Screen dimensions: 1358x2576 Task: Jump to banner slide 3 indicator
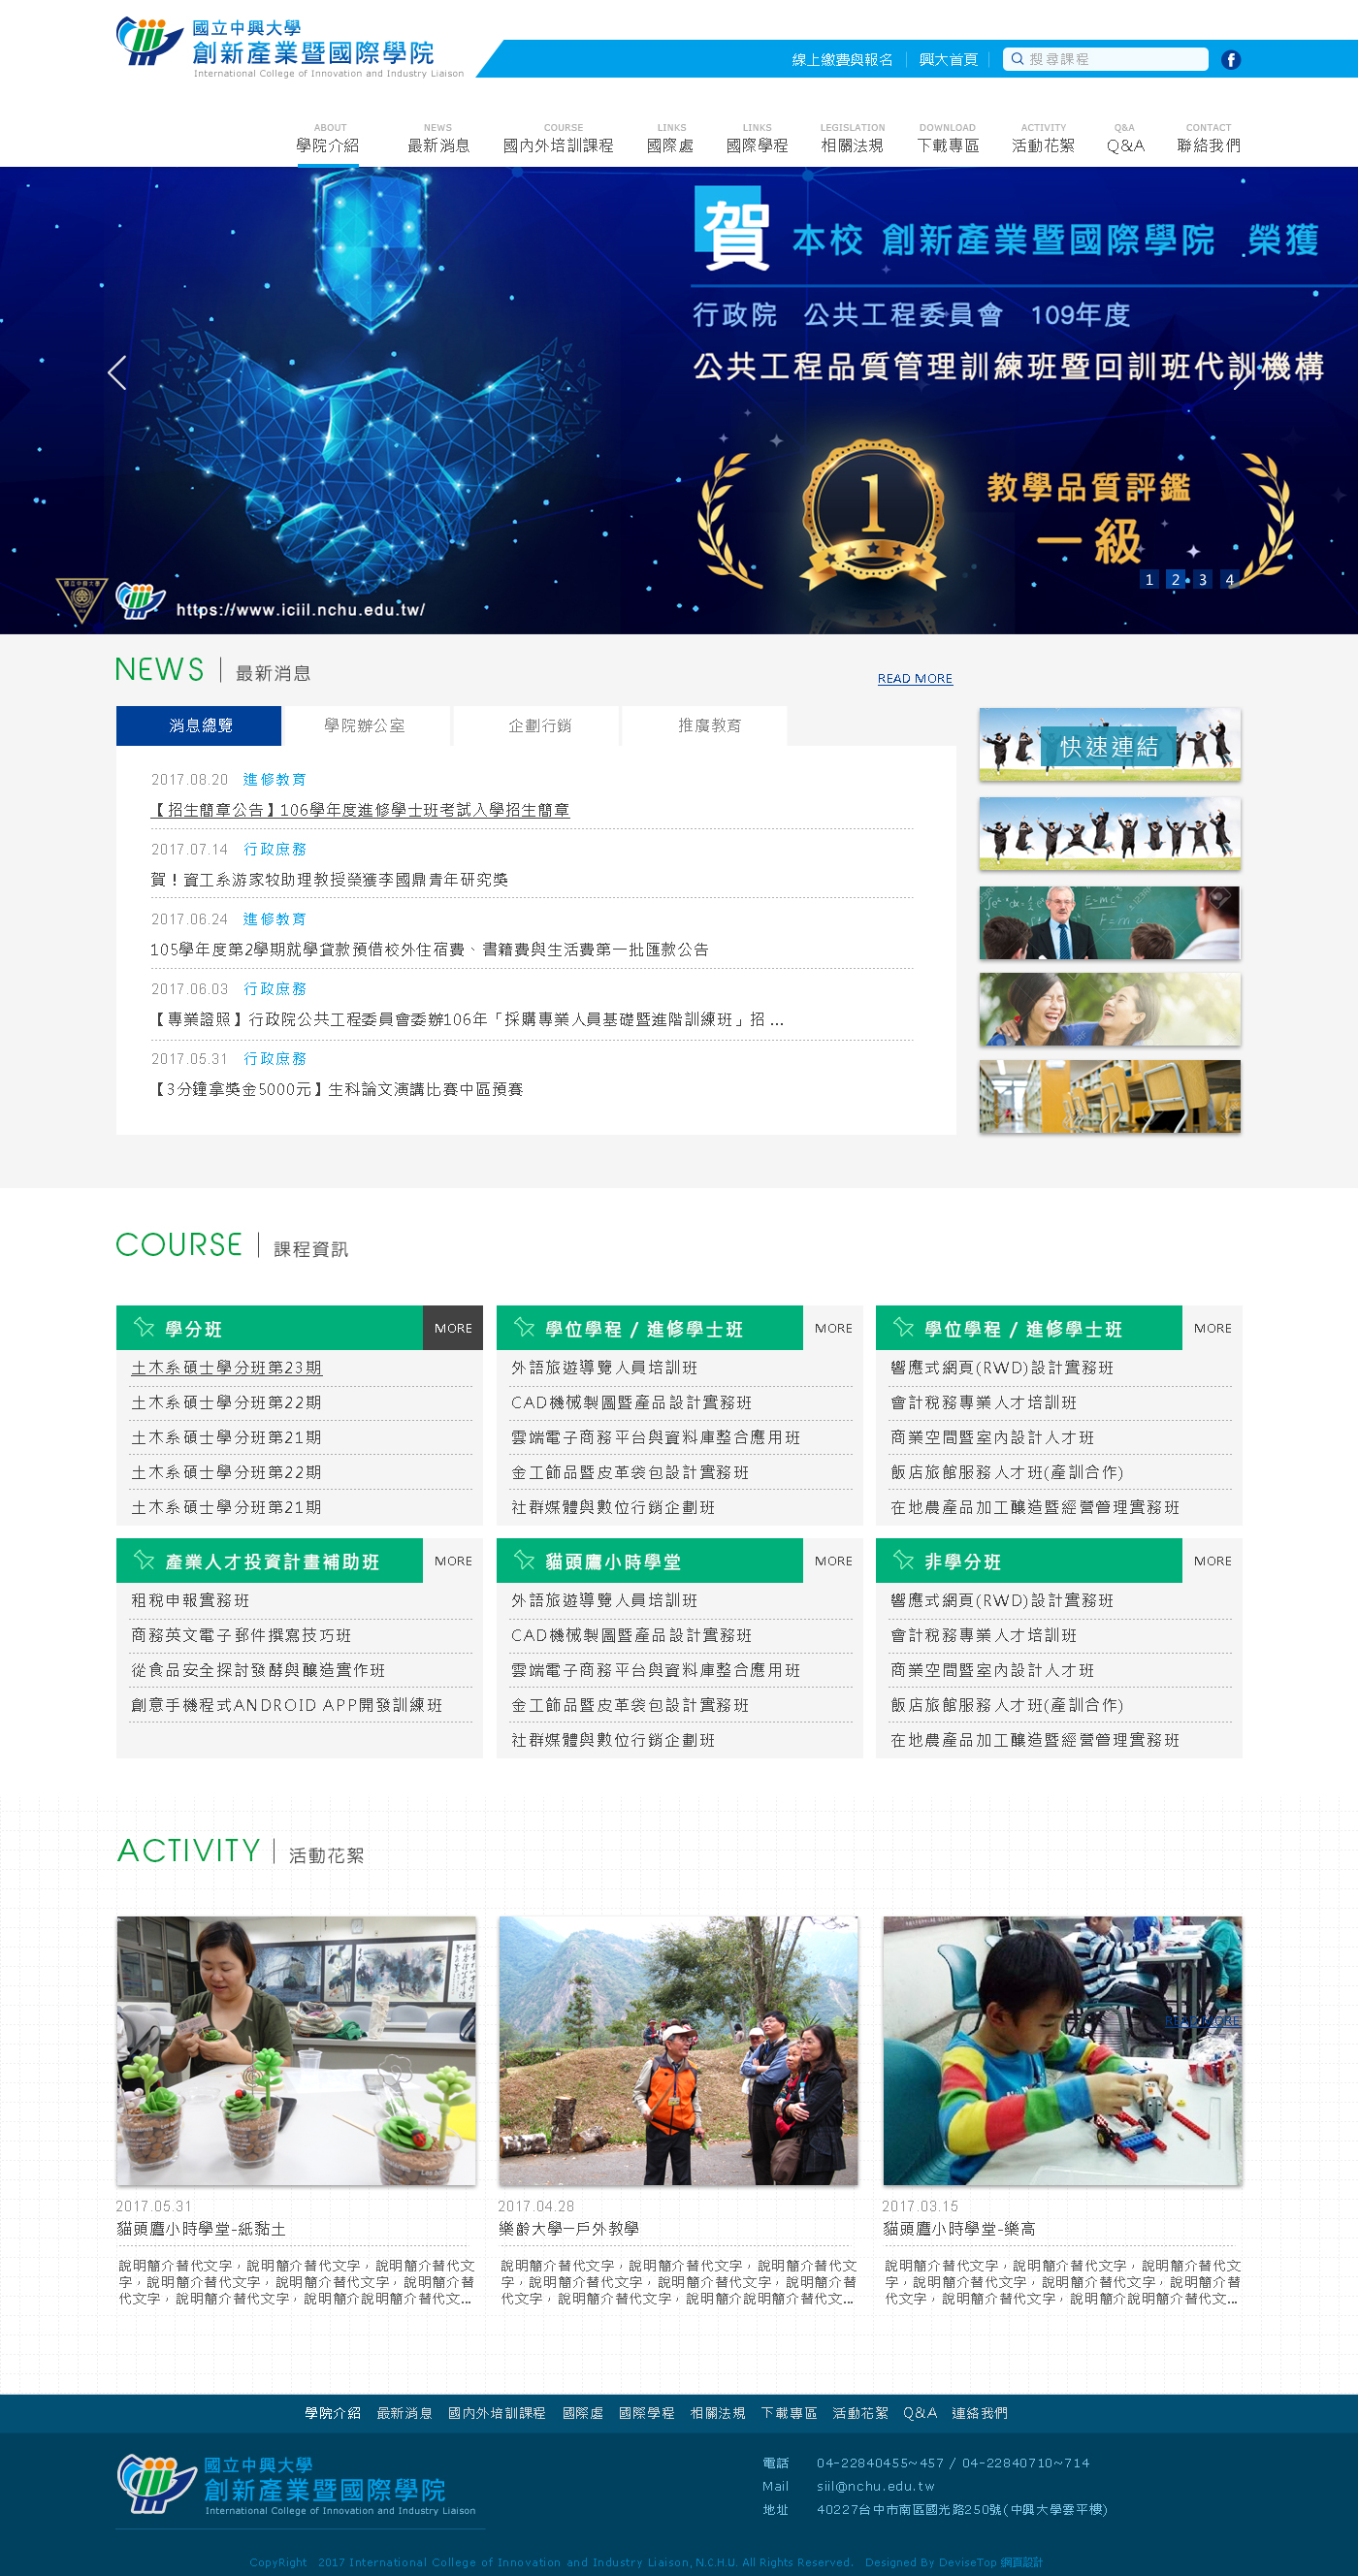pyautogui.click(x=1202, y=580)
